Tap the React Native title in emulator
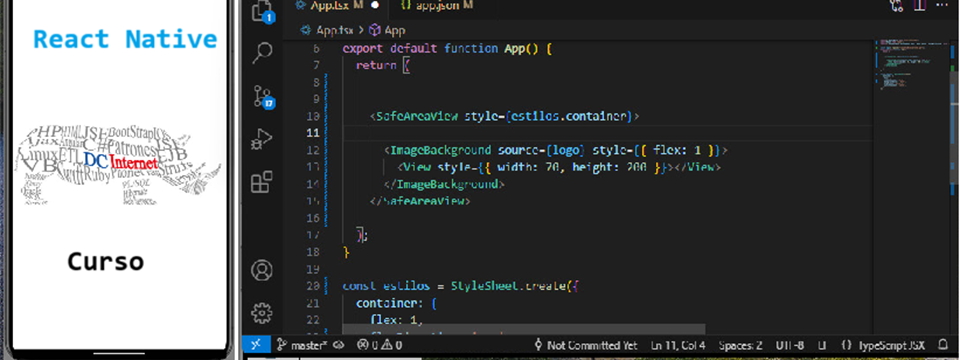960x360 pixels. pos(125,39)
